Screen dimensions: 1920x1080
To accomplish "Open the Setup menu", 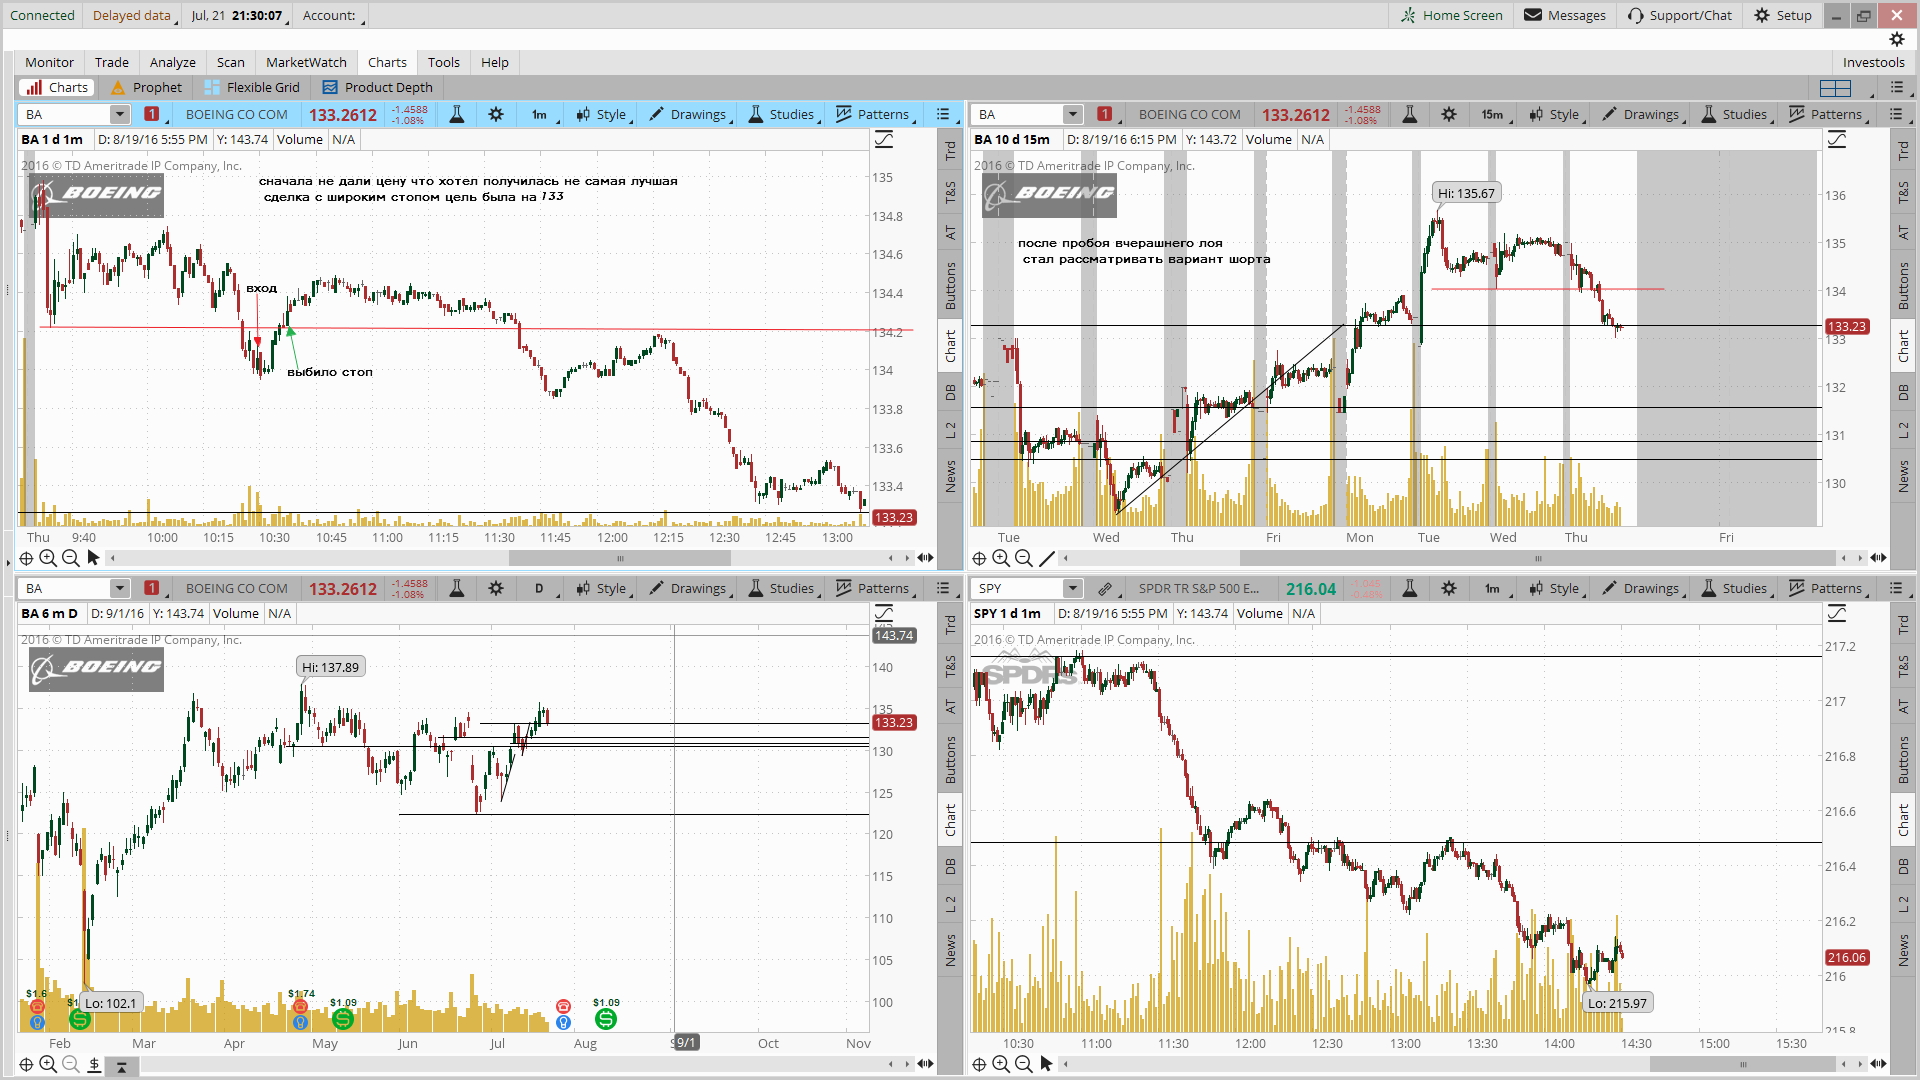I will (x=1783, y=15).
